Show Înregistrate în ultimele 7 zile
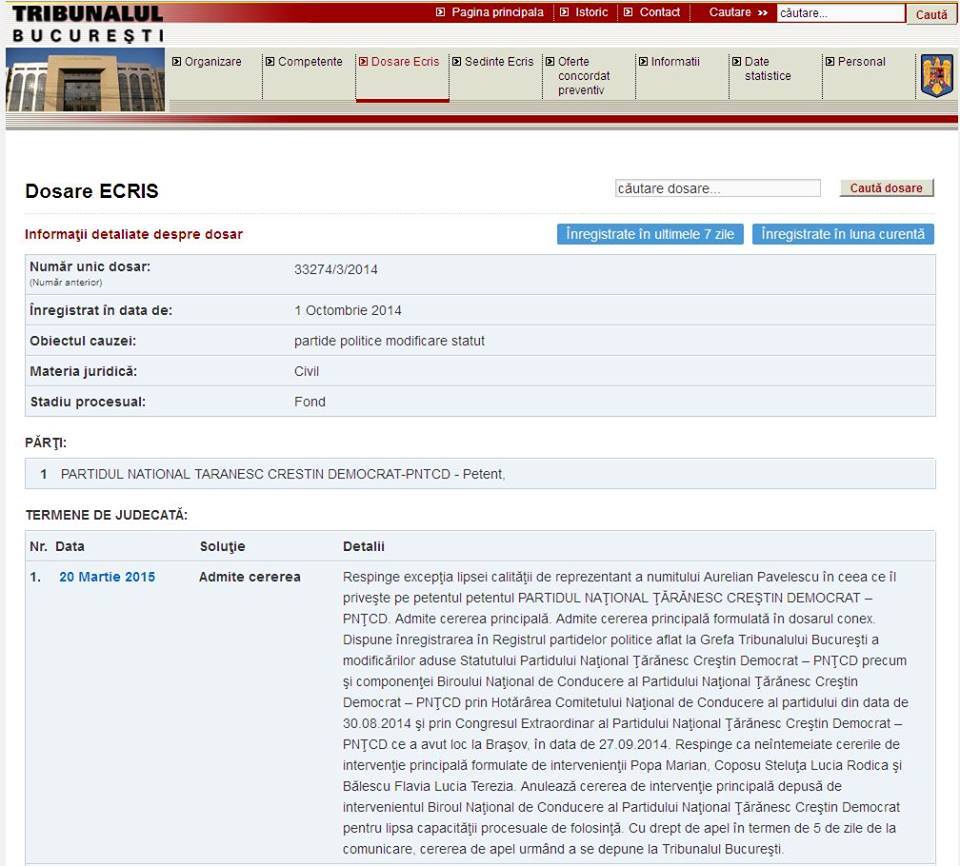This screenshot has height=866, width=960. (x=650, y=234)
